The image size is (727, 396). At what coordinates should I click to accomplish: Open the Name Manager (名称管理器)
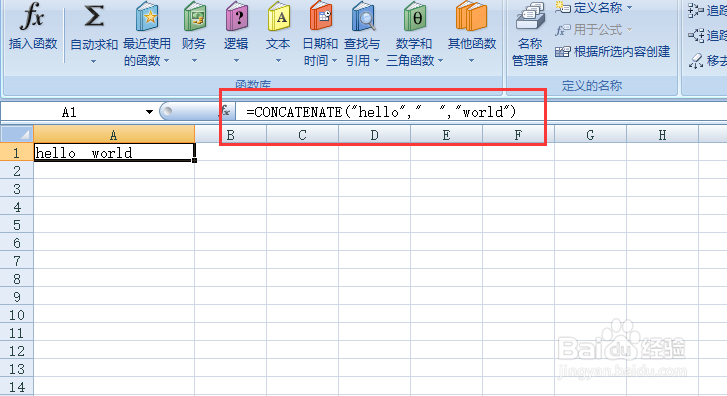point(530,33)
